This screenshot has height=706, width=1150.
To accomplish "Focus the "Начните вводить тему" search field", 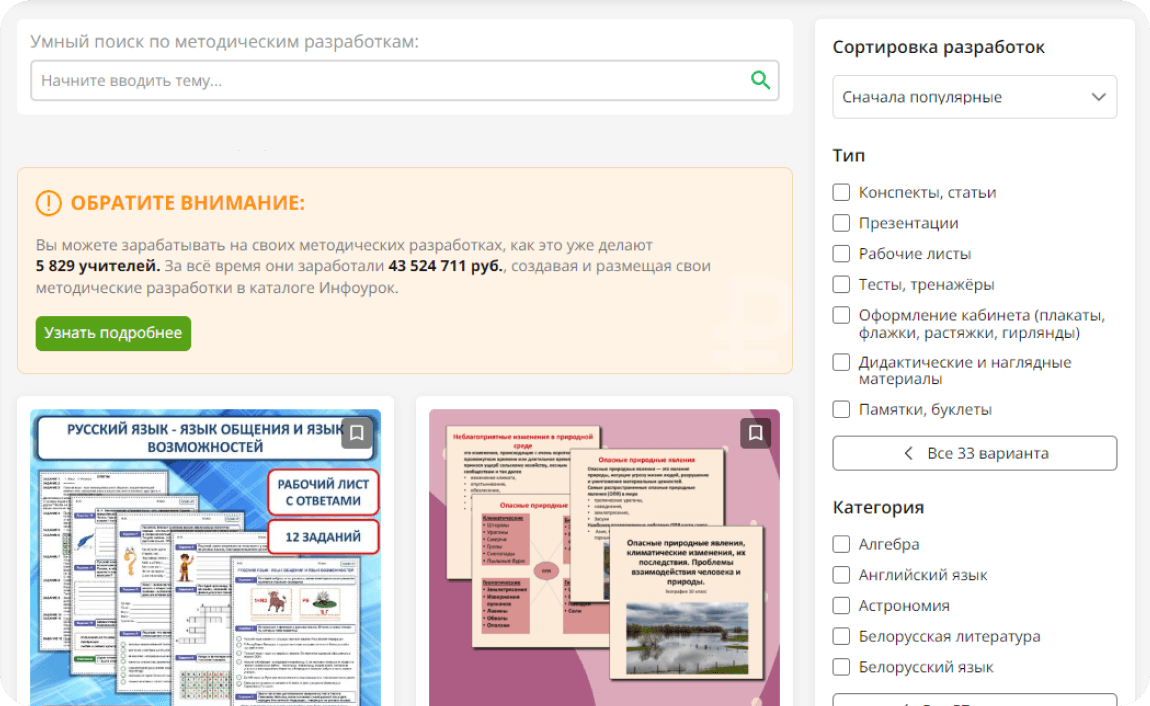I will coord(390,80).
